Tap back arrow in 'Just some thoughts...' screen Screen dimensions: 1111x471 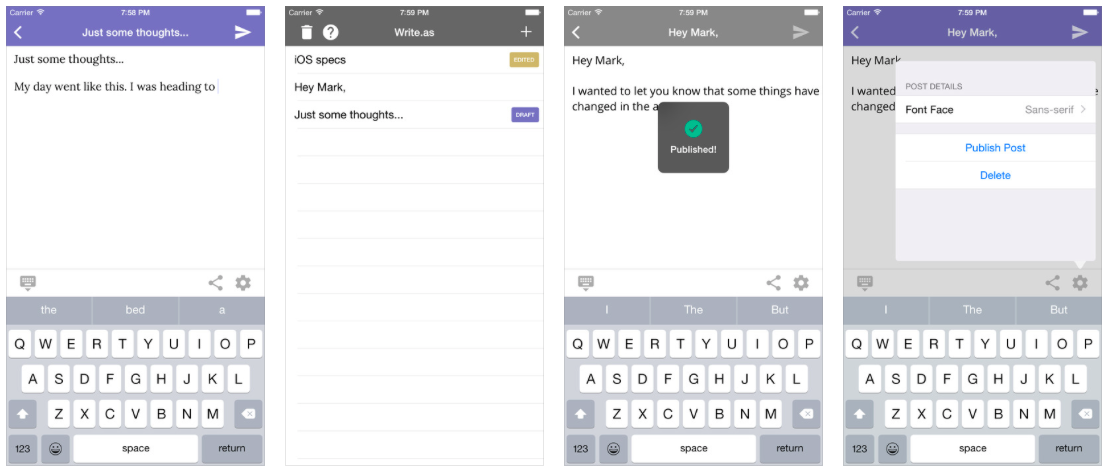click(18, 32)
